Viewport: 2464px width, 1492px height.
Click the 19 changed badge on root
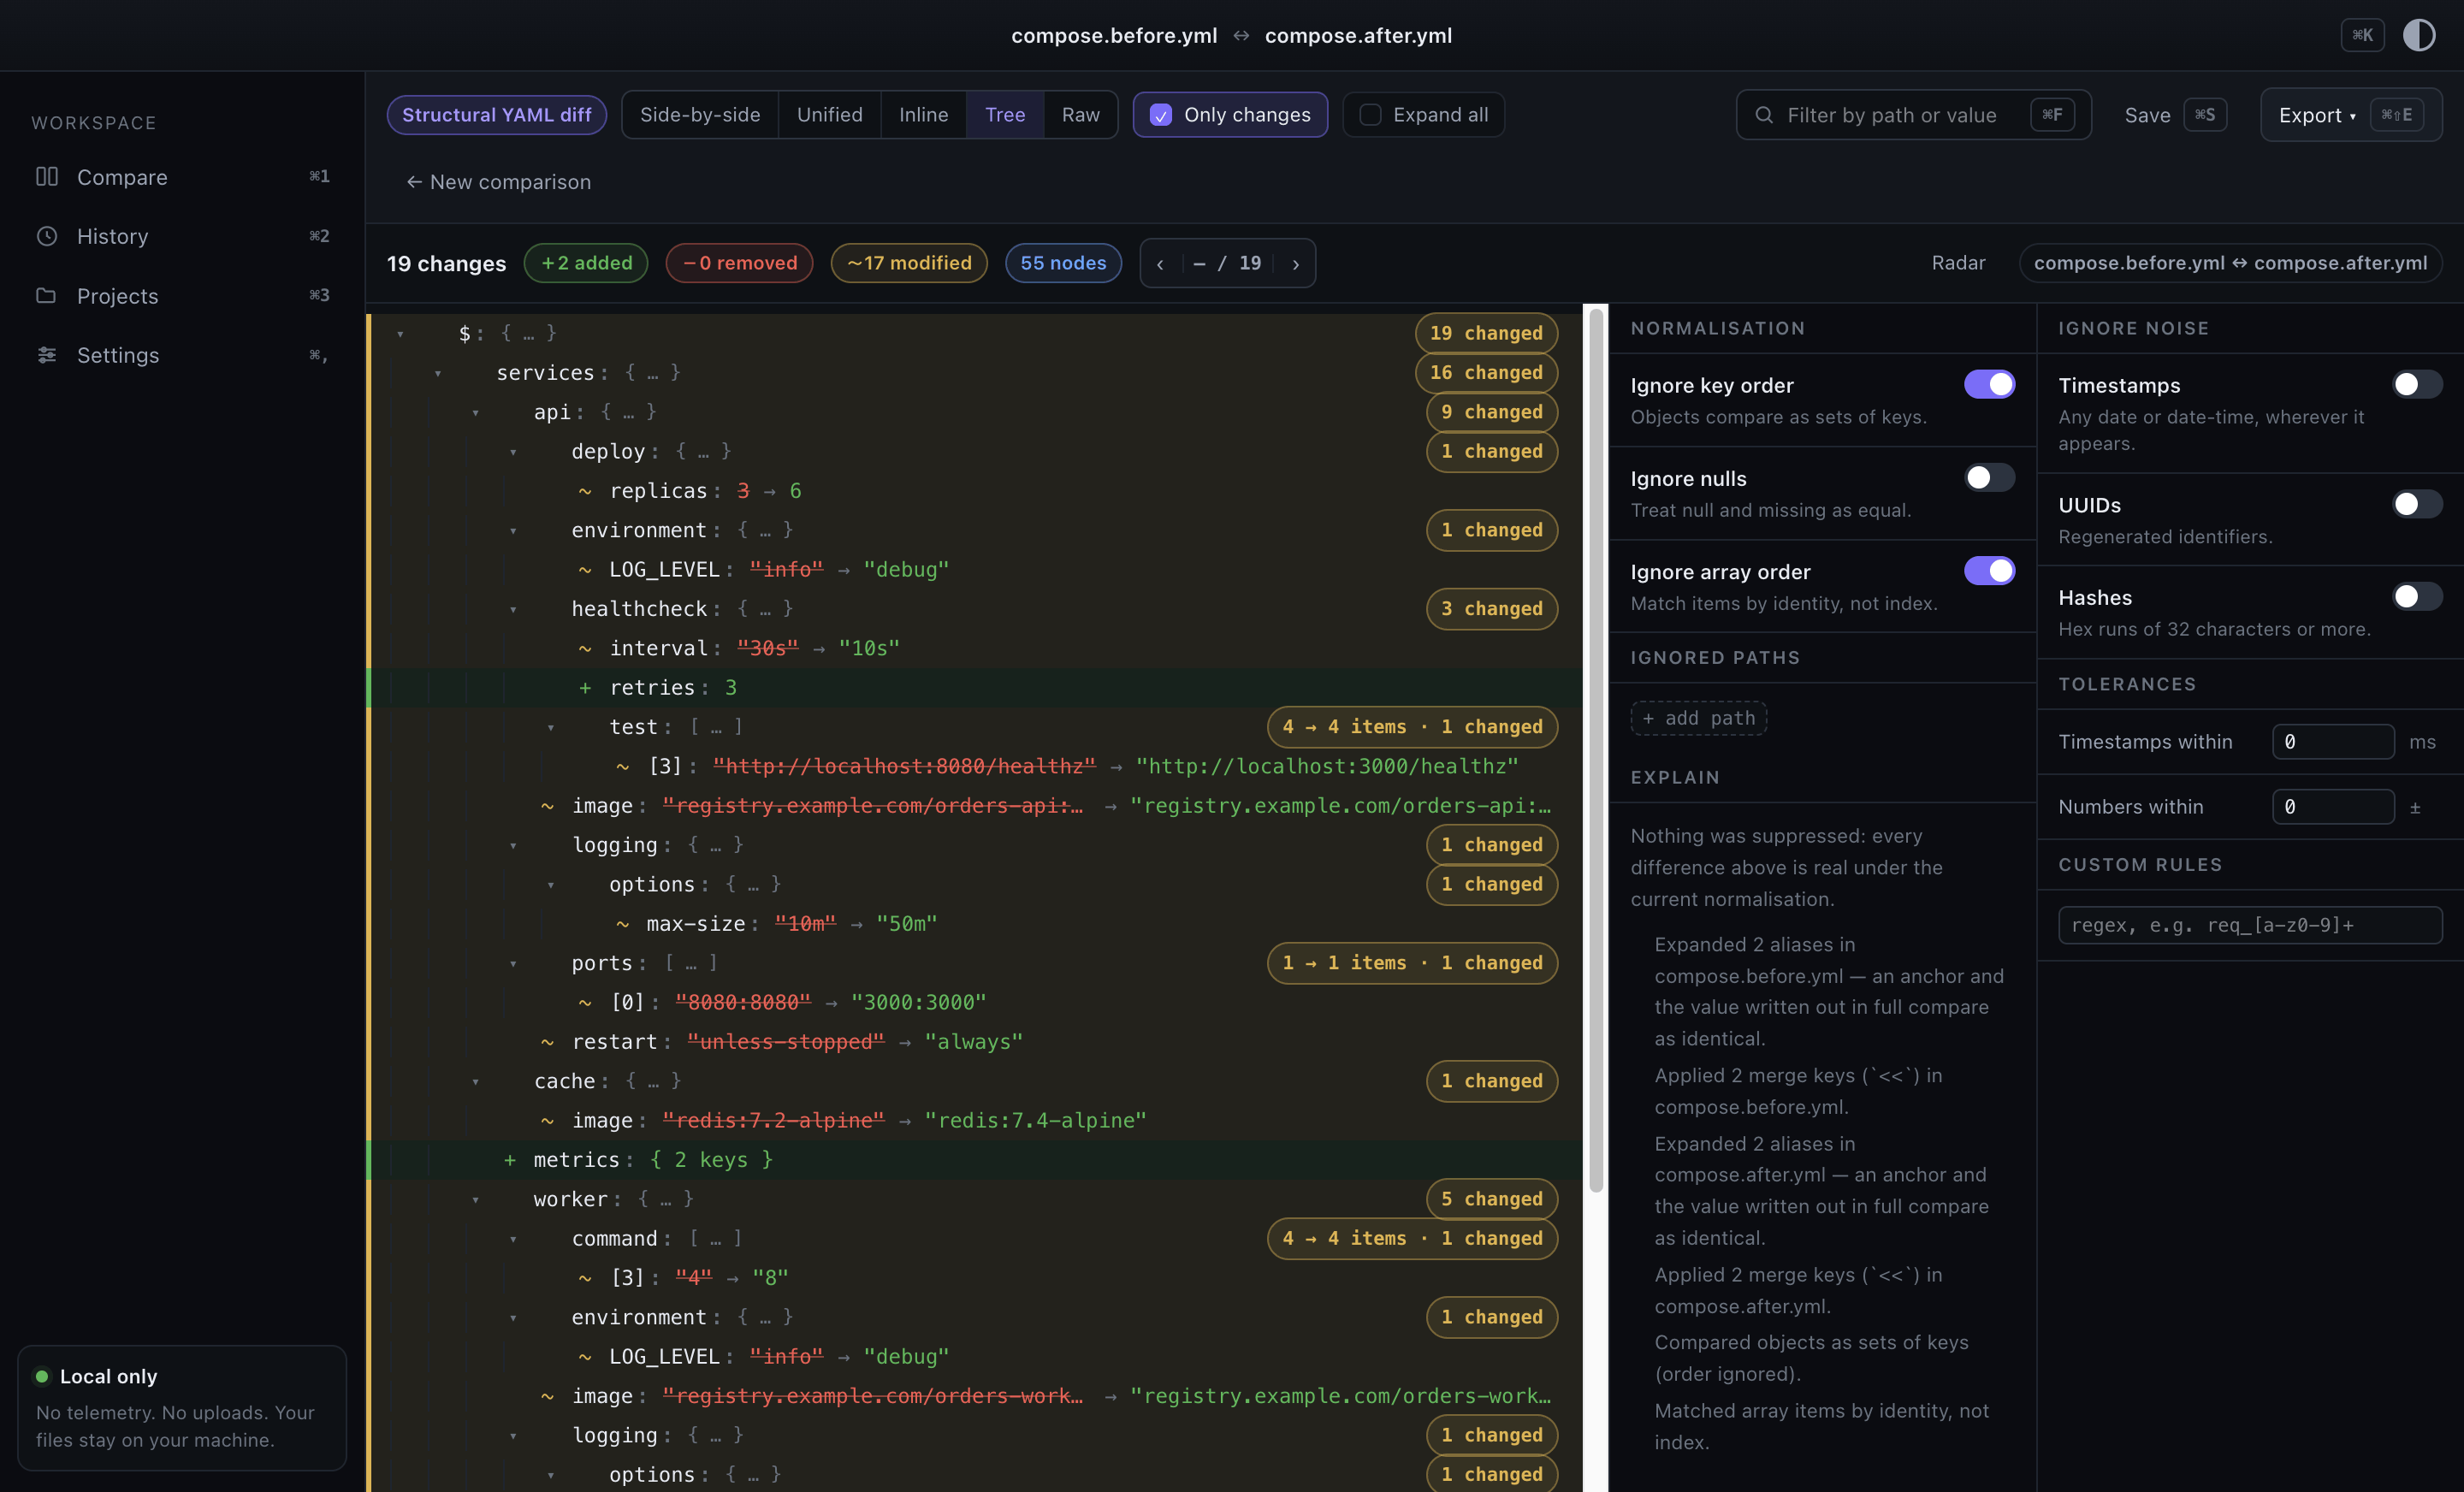(x=1486, y=334)
